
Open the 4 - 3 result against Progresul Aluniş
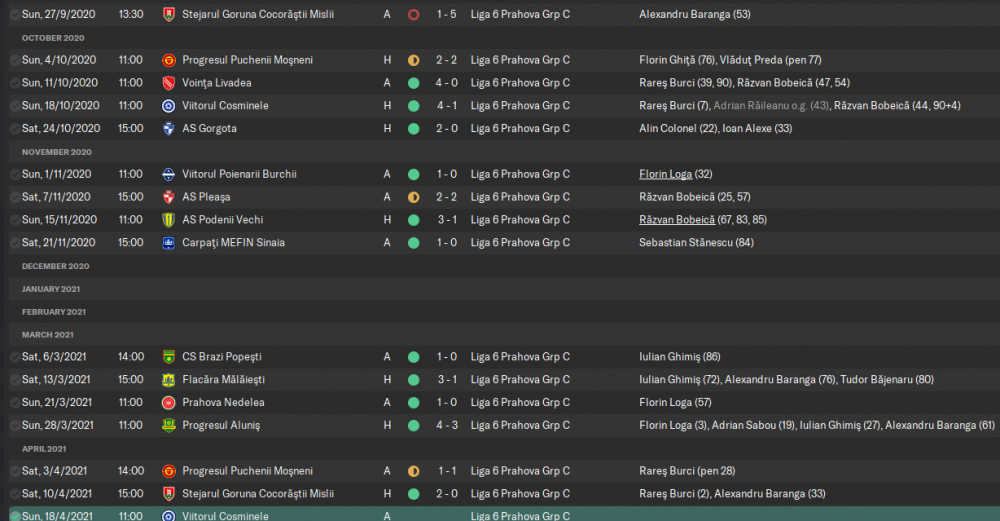pyautogui.click(x=447, y=425)
